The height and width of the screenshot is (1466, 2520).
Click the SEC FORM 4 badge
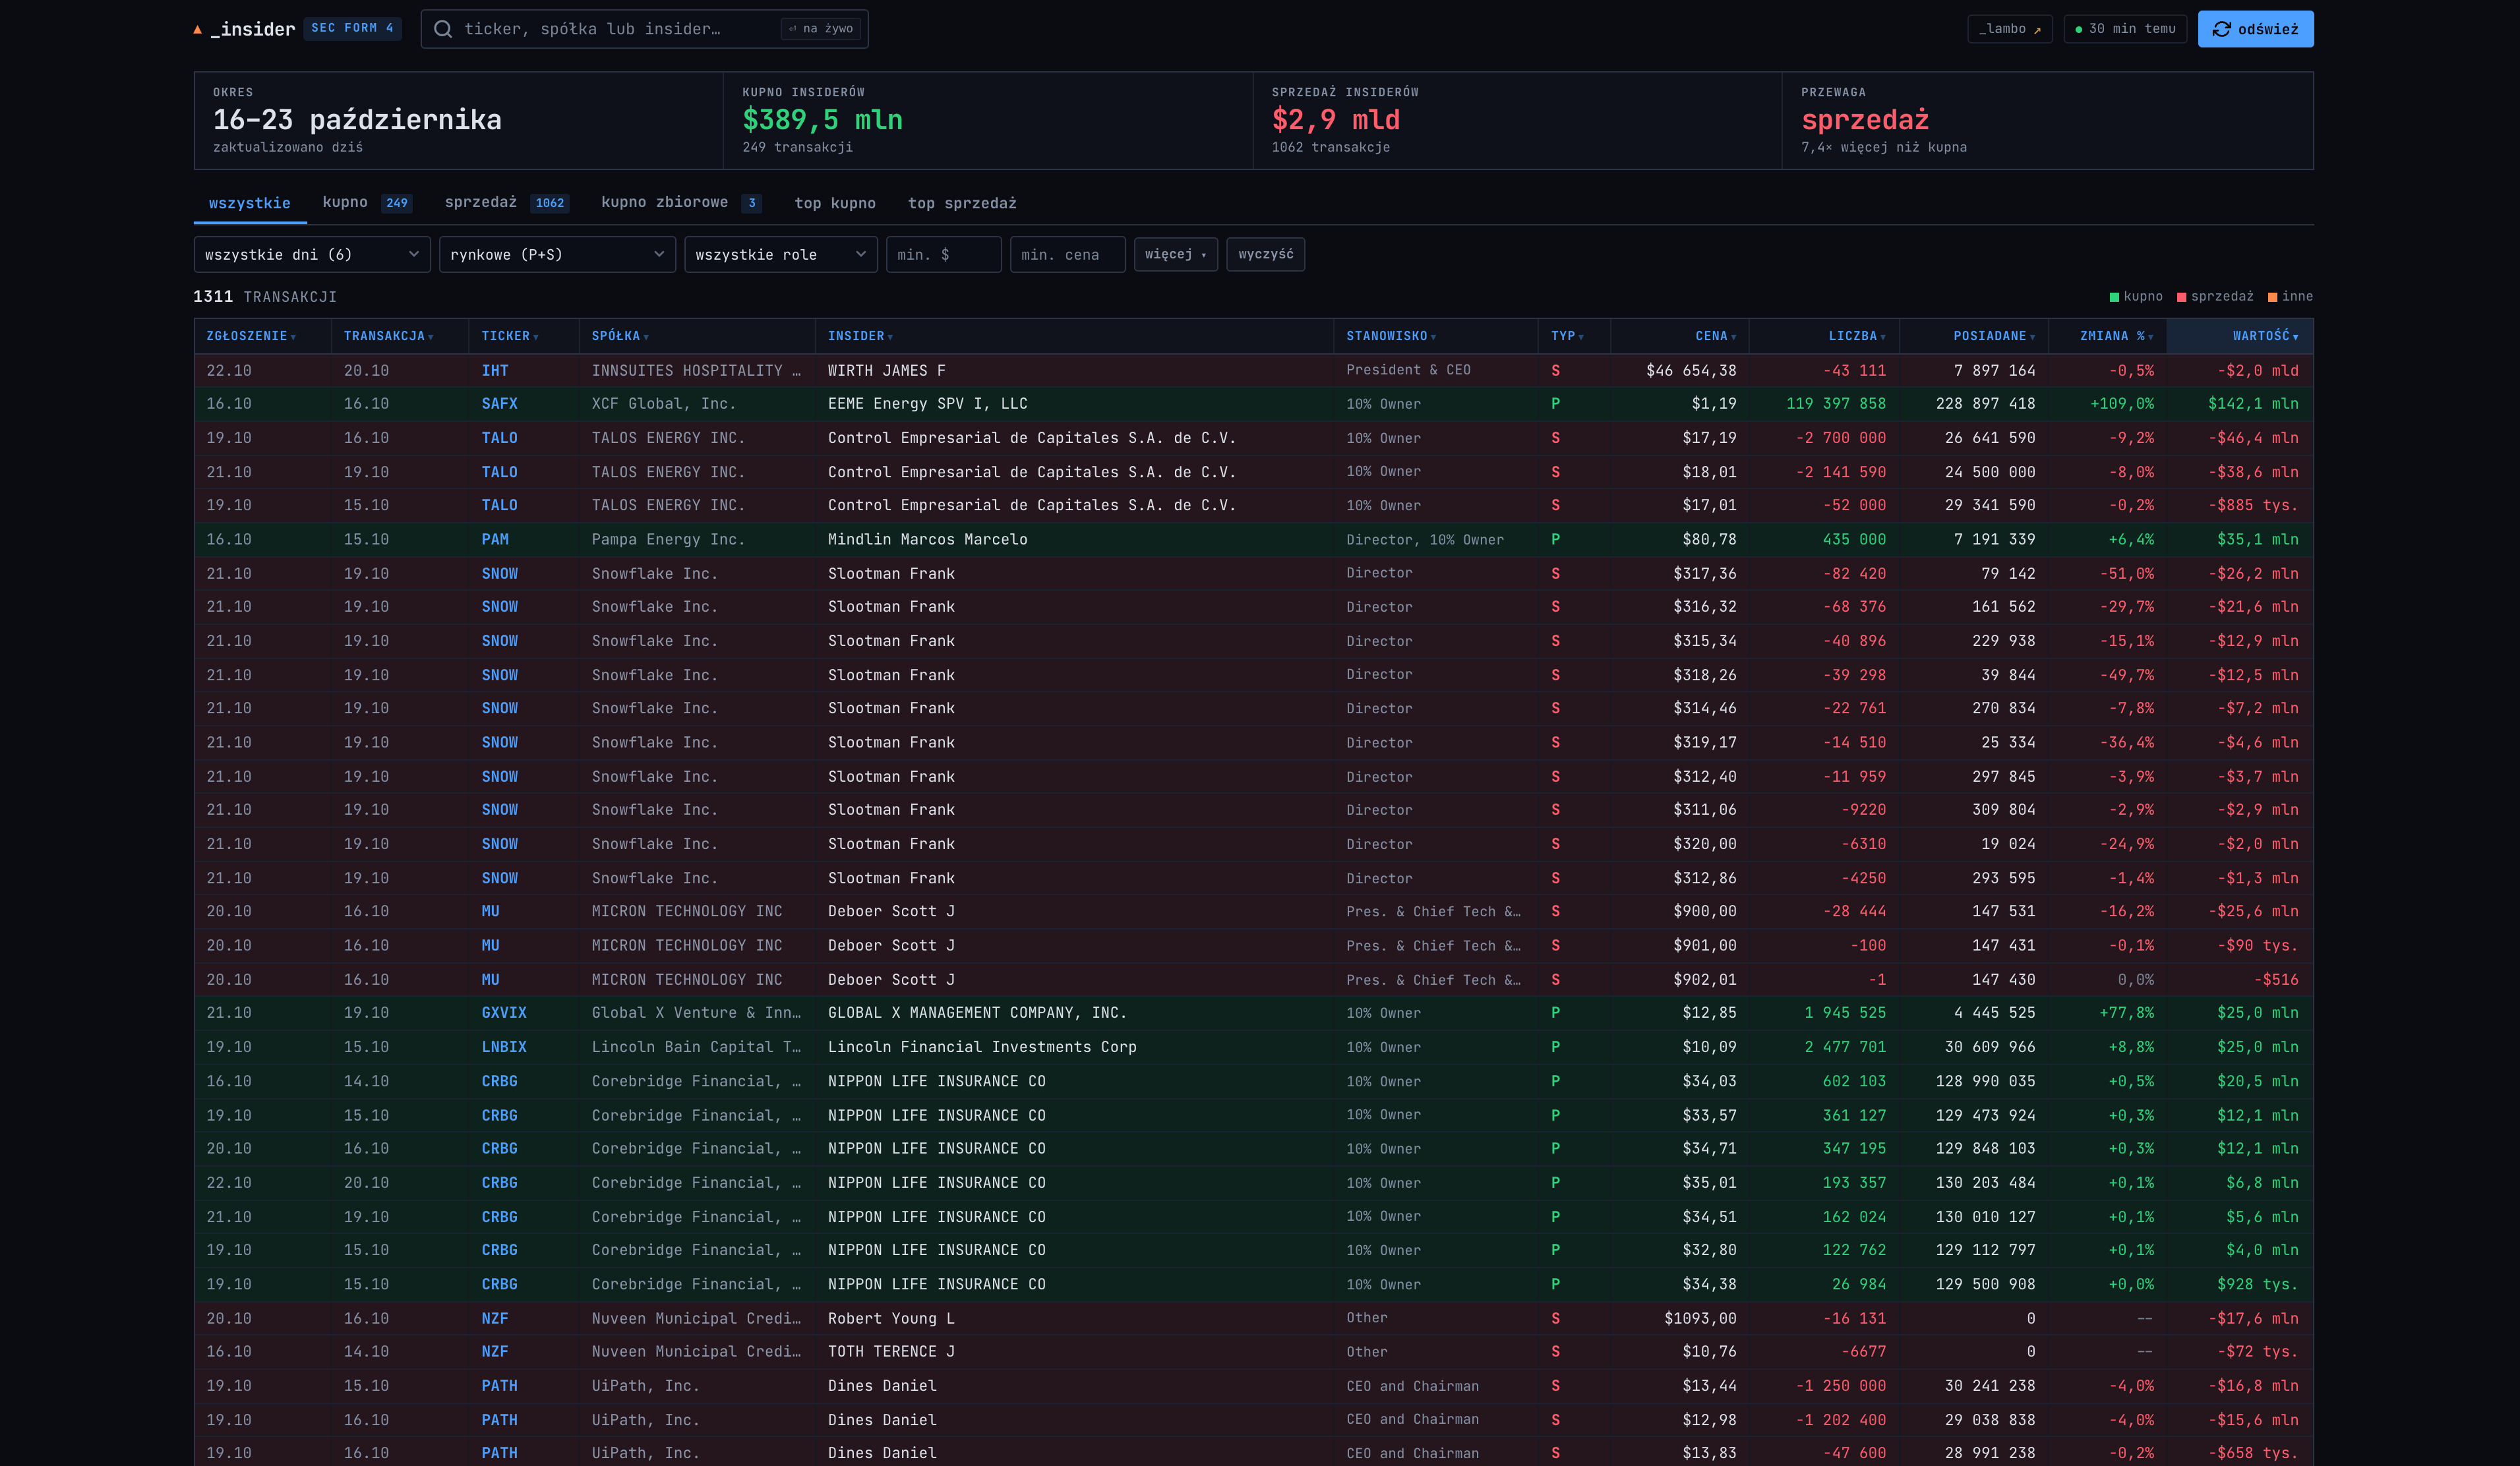[x=352, y=28]
